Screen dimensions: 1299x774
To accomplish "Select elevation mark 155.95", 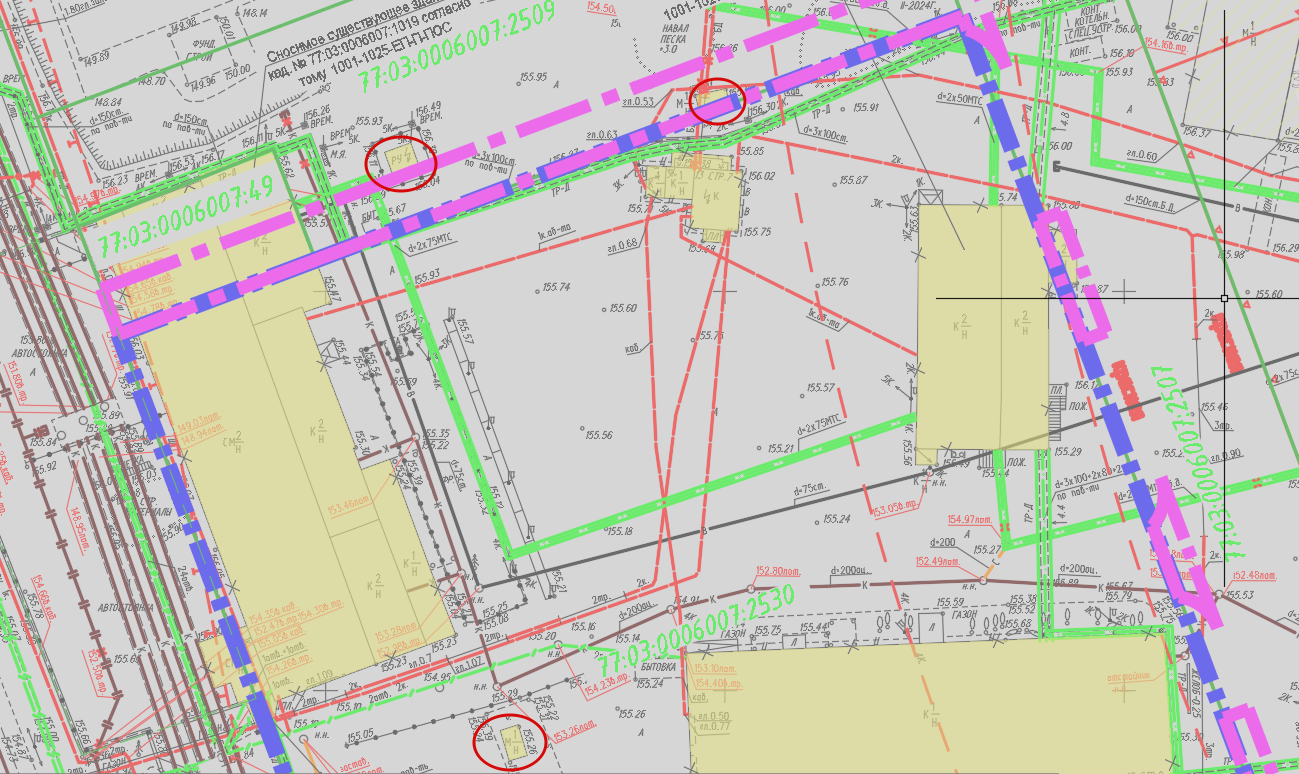I will coord(535,77).
